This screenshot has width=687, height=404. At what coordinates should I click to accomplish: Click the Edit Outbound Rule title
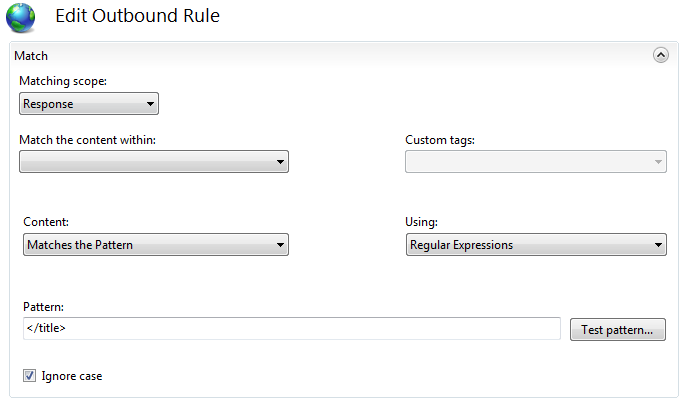click(x=137, y=17)
